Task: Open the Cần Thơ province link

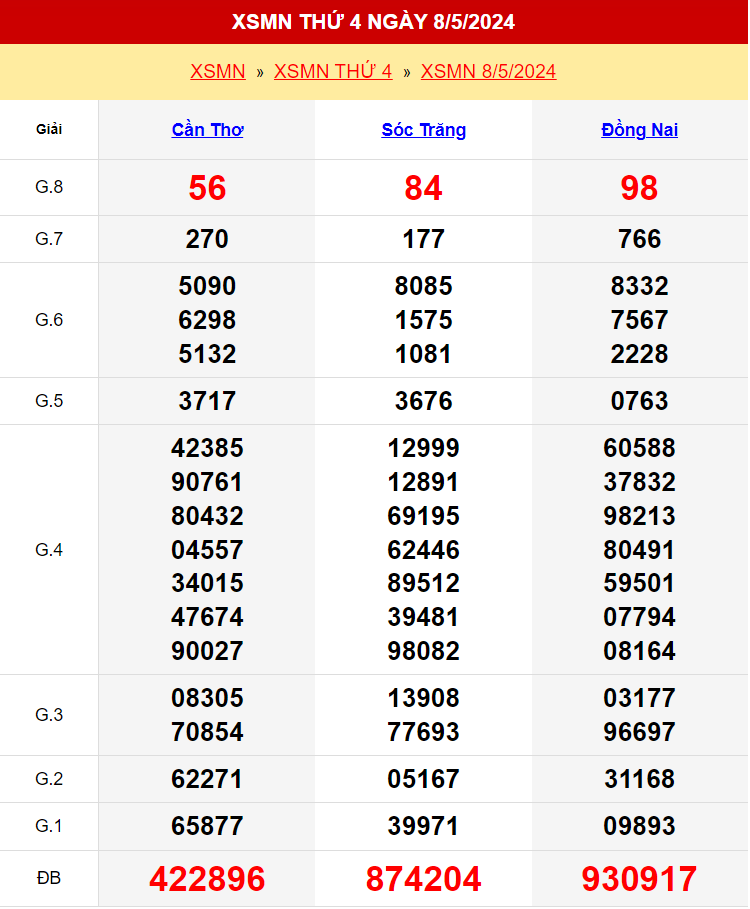Action: [207, 130]
